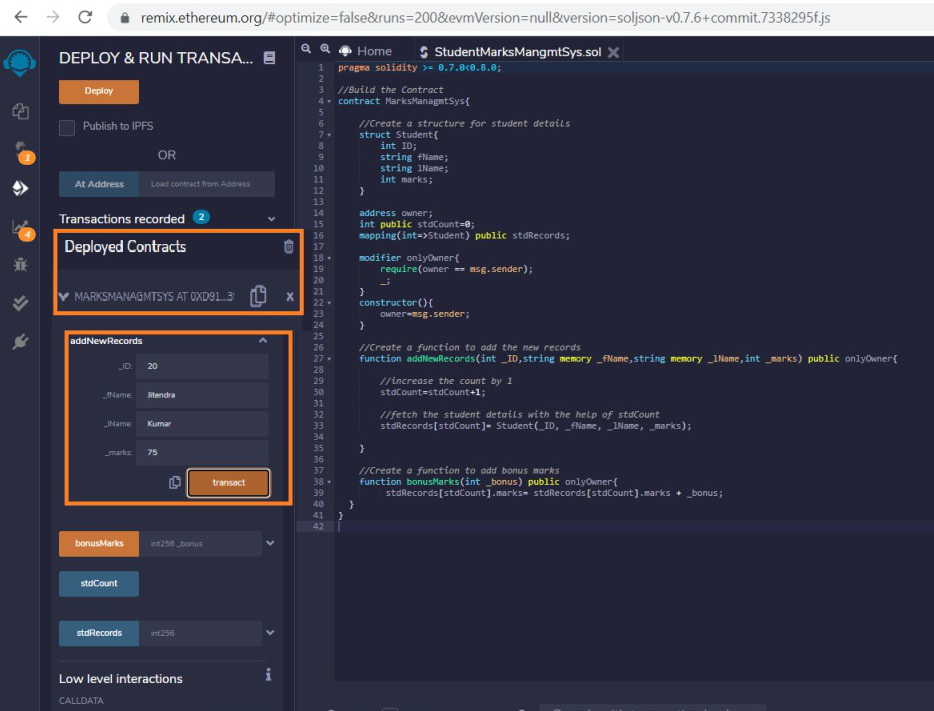This screenshot has height=711, width=934.
Task: Copy the deployed contract address
Action: [x=258, y=296]
